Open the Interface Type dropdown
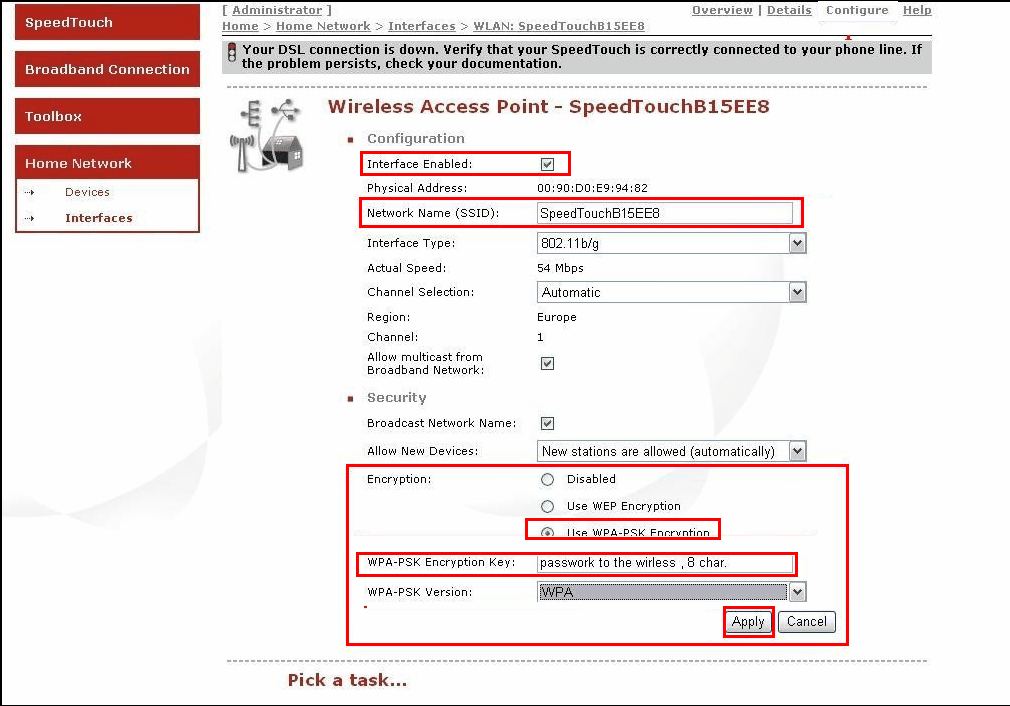Screen dimensions: 1010x706 [797, 242]
